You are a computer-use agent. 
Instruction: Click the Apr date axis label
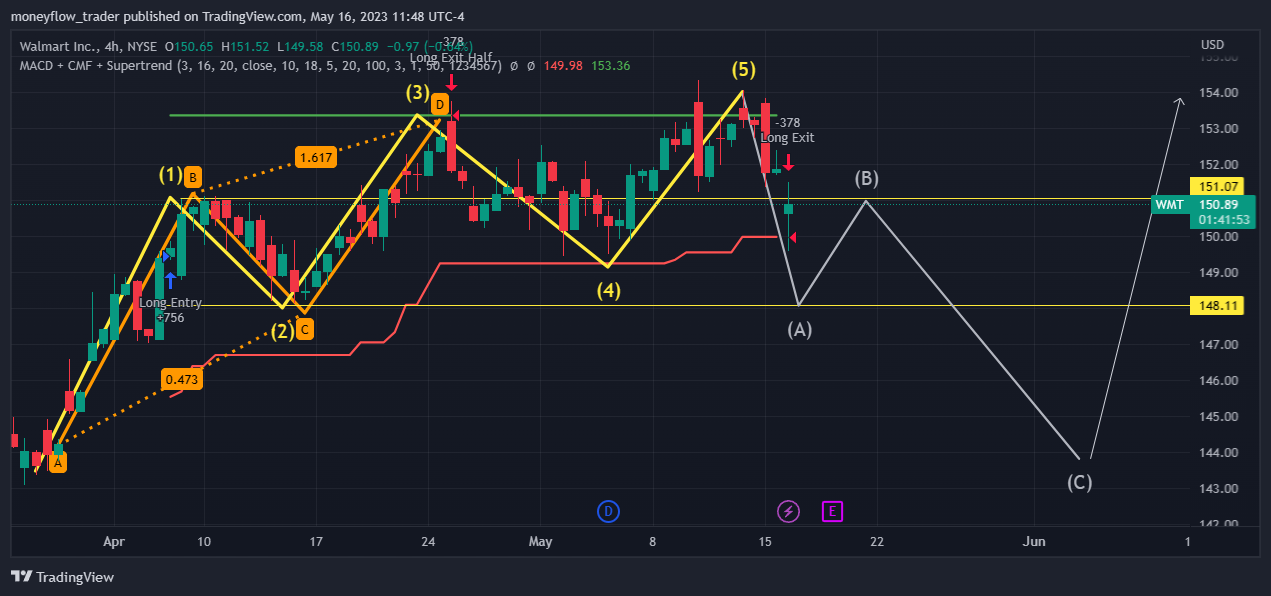[114, 541]
